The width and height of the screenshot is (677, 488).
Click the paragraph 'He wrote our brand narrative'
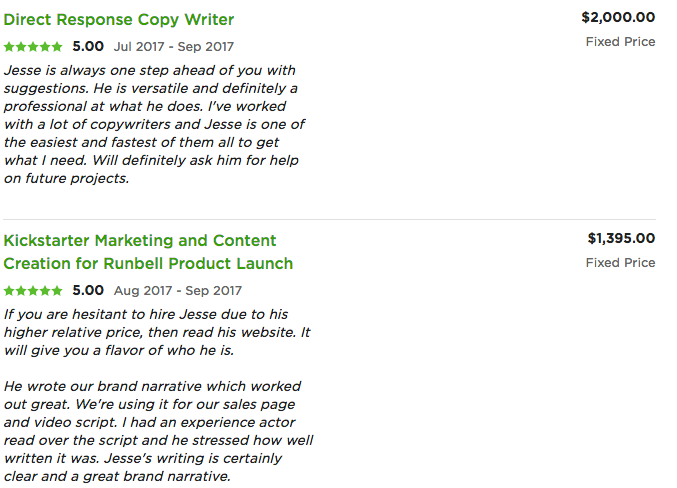coord(158,431)
